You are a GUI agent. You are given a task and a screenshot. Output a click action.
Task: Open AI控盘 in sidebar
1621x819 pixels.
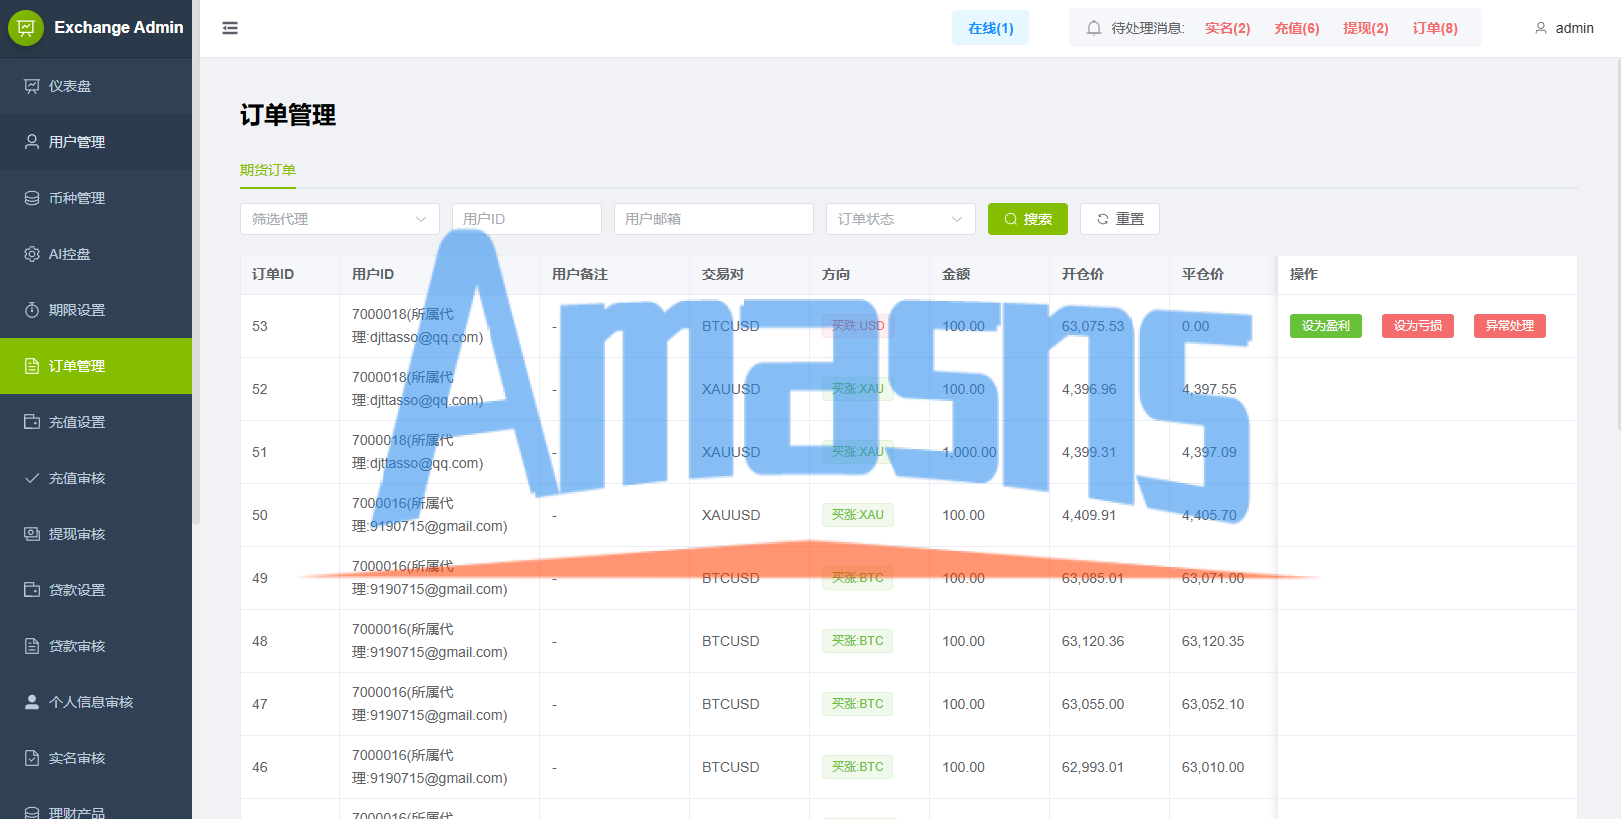point(96,254)
